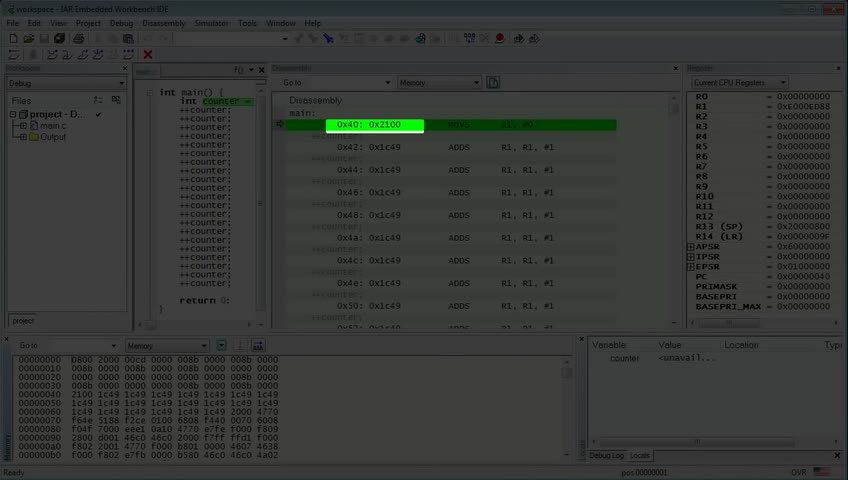Screen dimensions: 848x480
Task: Click the red Download and Debug icon
Action: (500, 38)
